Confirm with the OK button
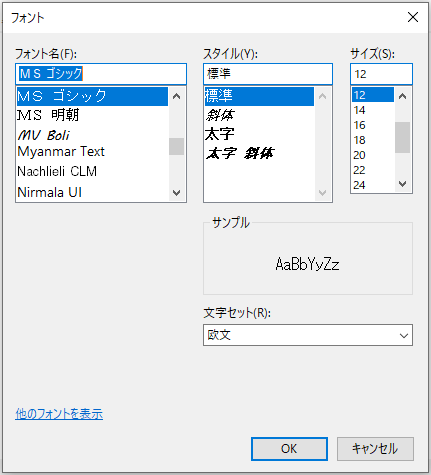431x475 pixels. (x=289, y=449)
